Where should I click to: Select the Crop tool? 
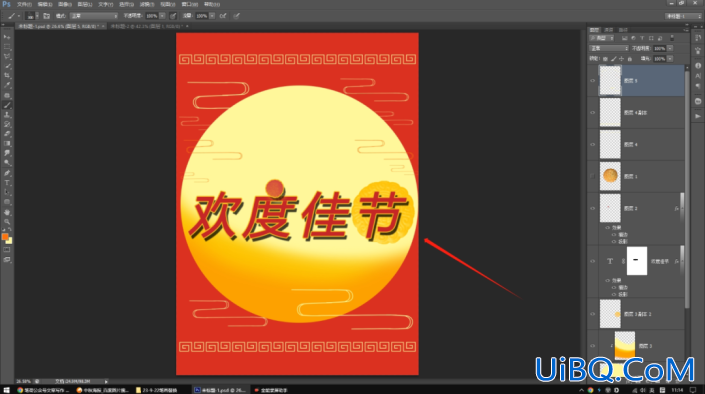point(7,76)
